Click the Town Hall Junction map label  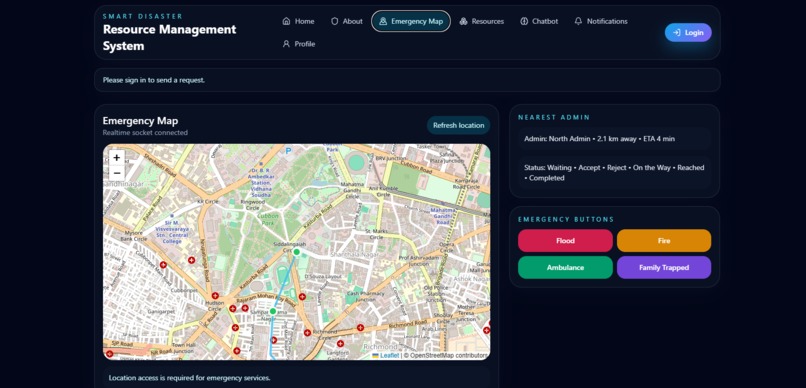click(184, 348)
